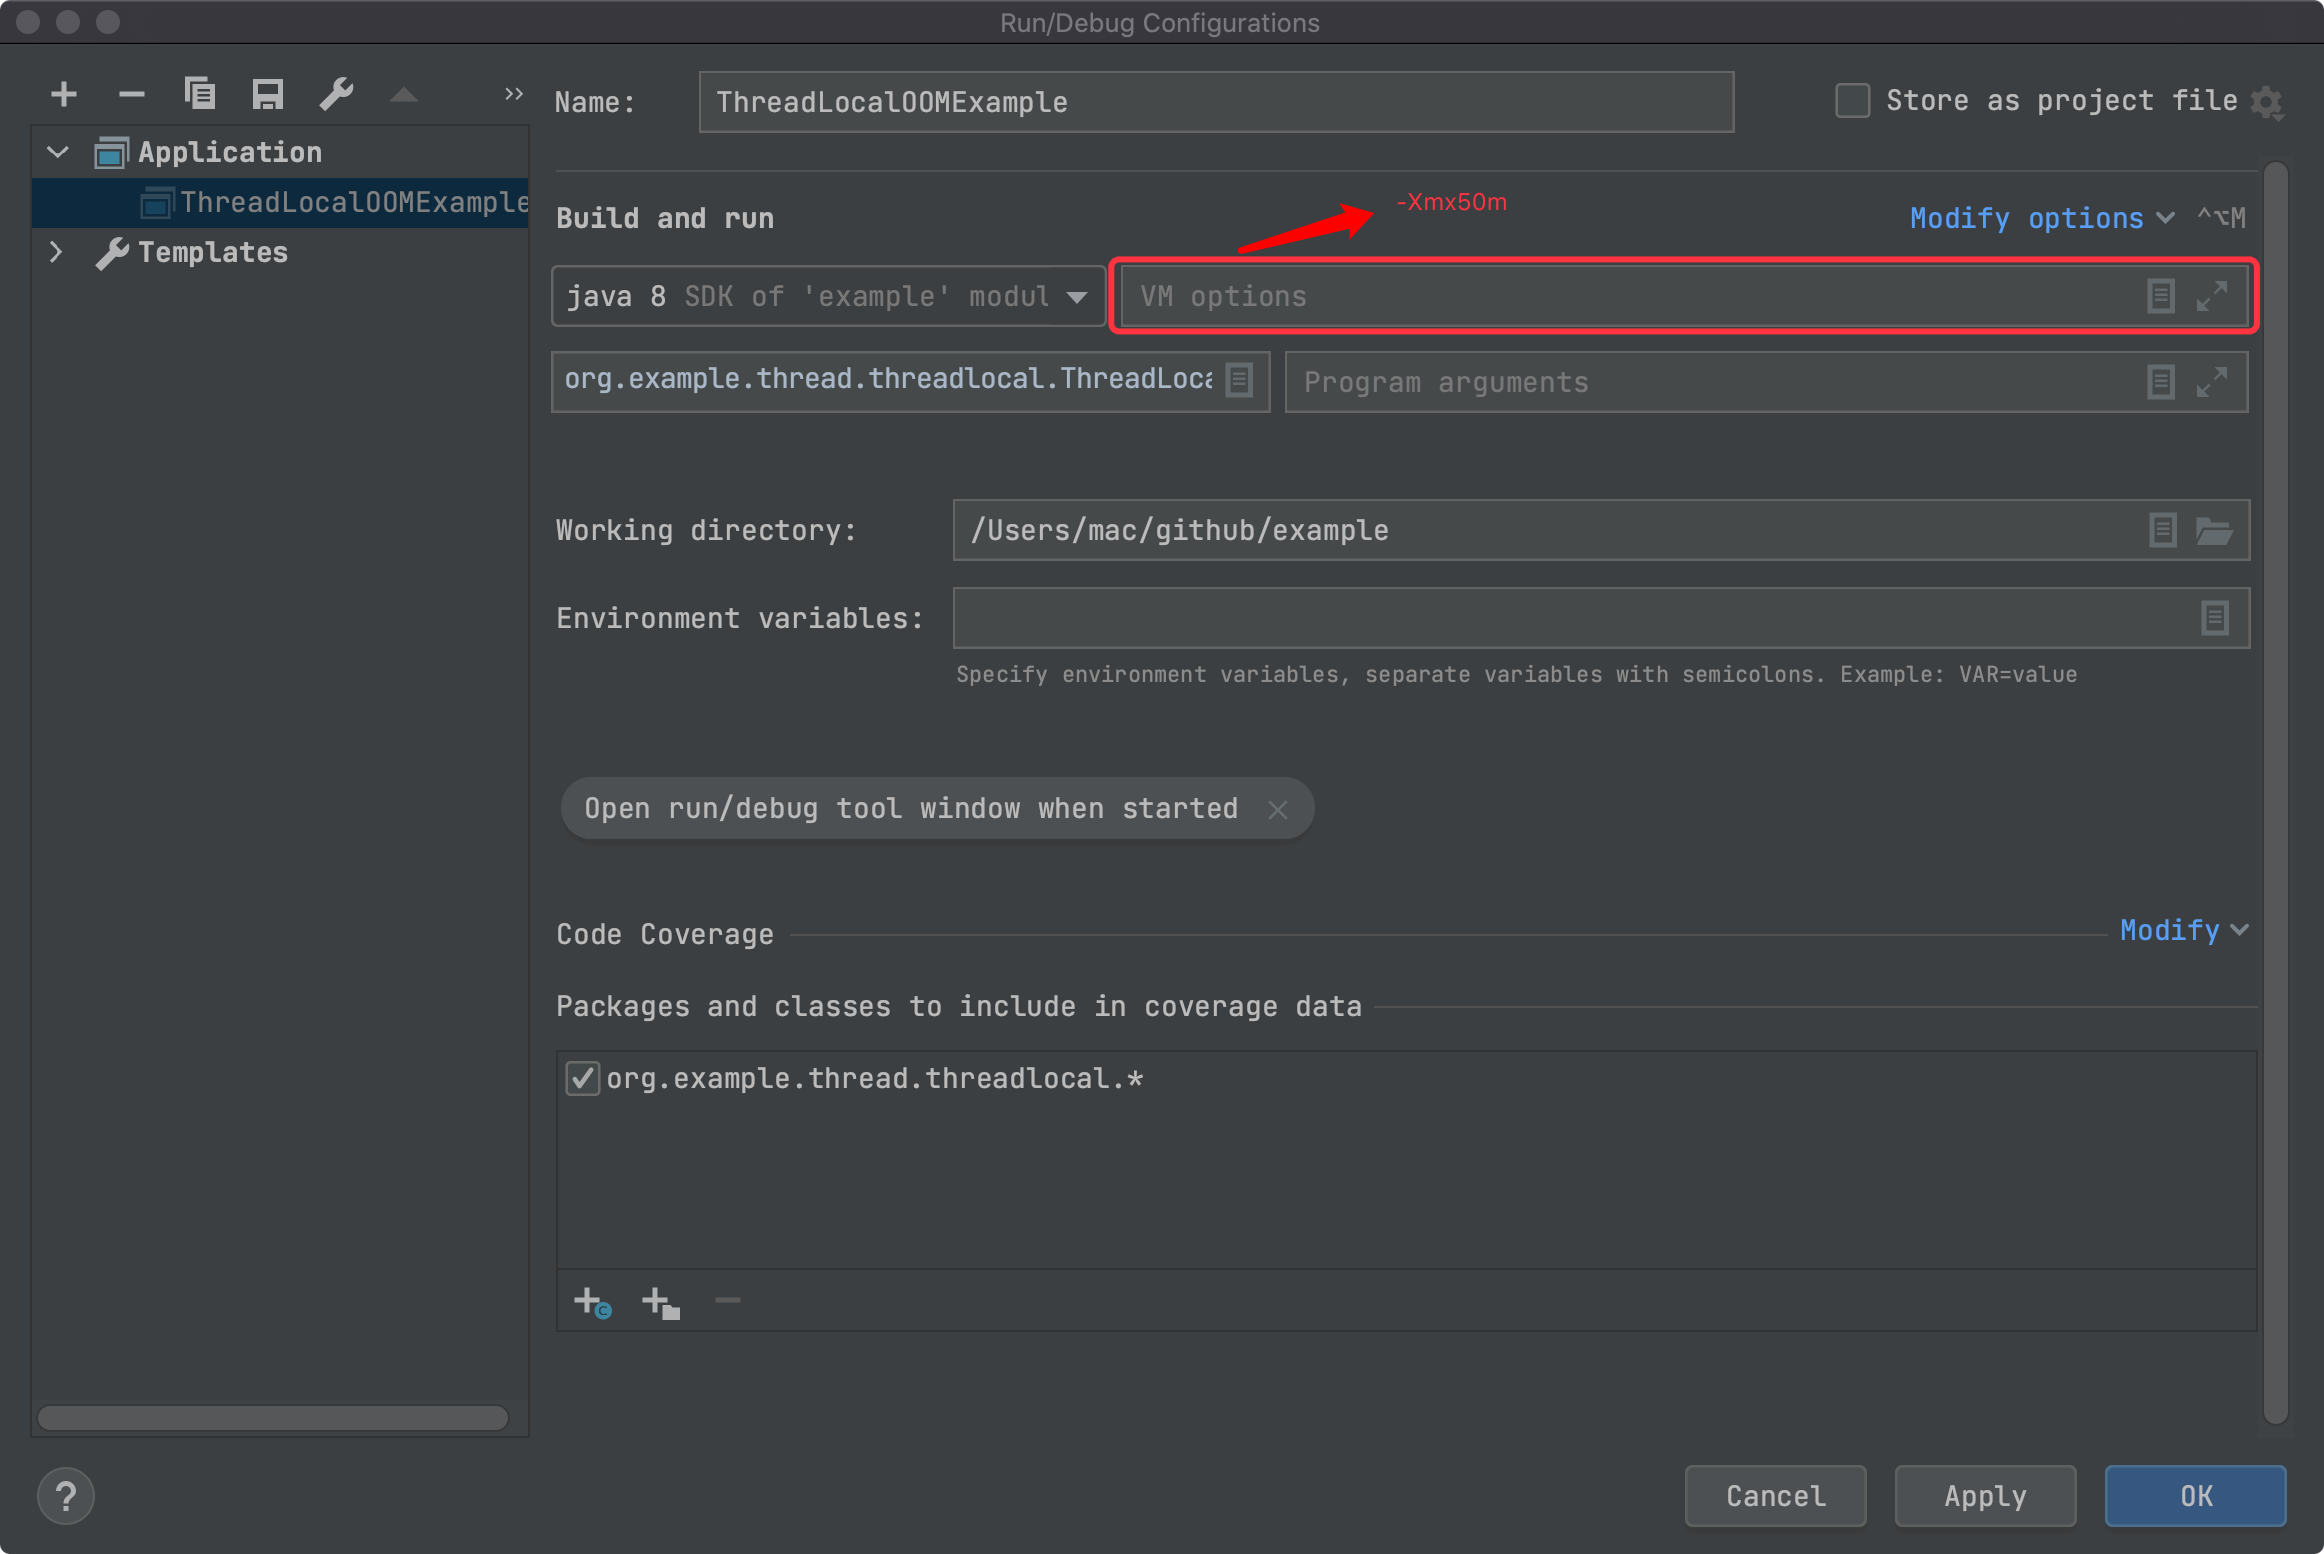Expand the Templates tree node
This screenshot has width=2324, height=1554.
tap(56, 252)
